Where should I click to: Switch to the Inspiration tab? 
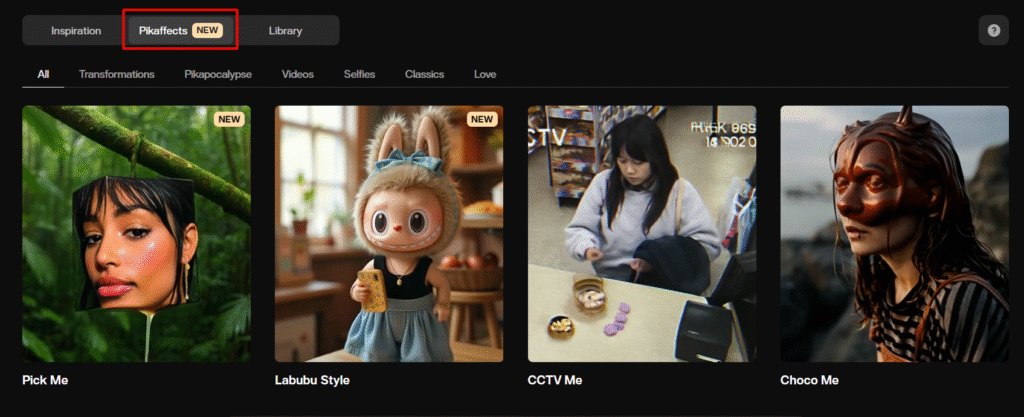tap(76, 31)
